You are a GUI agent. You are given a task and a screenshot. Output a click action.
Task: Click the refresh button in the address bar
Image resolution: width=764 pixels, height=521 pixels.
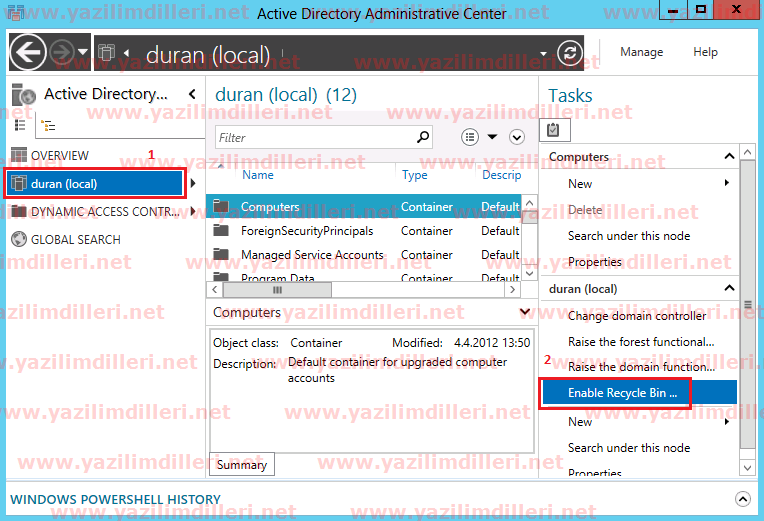click(x=570, y=53)
